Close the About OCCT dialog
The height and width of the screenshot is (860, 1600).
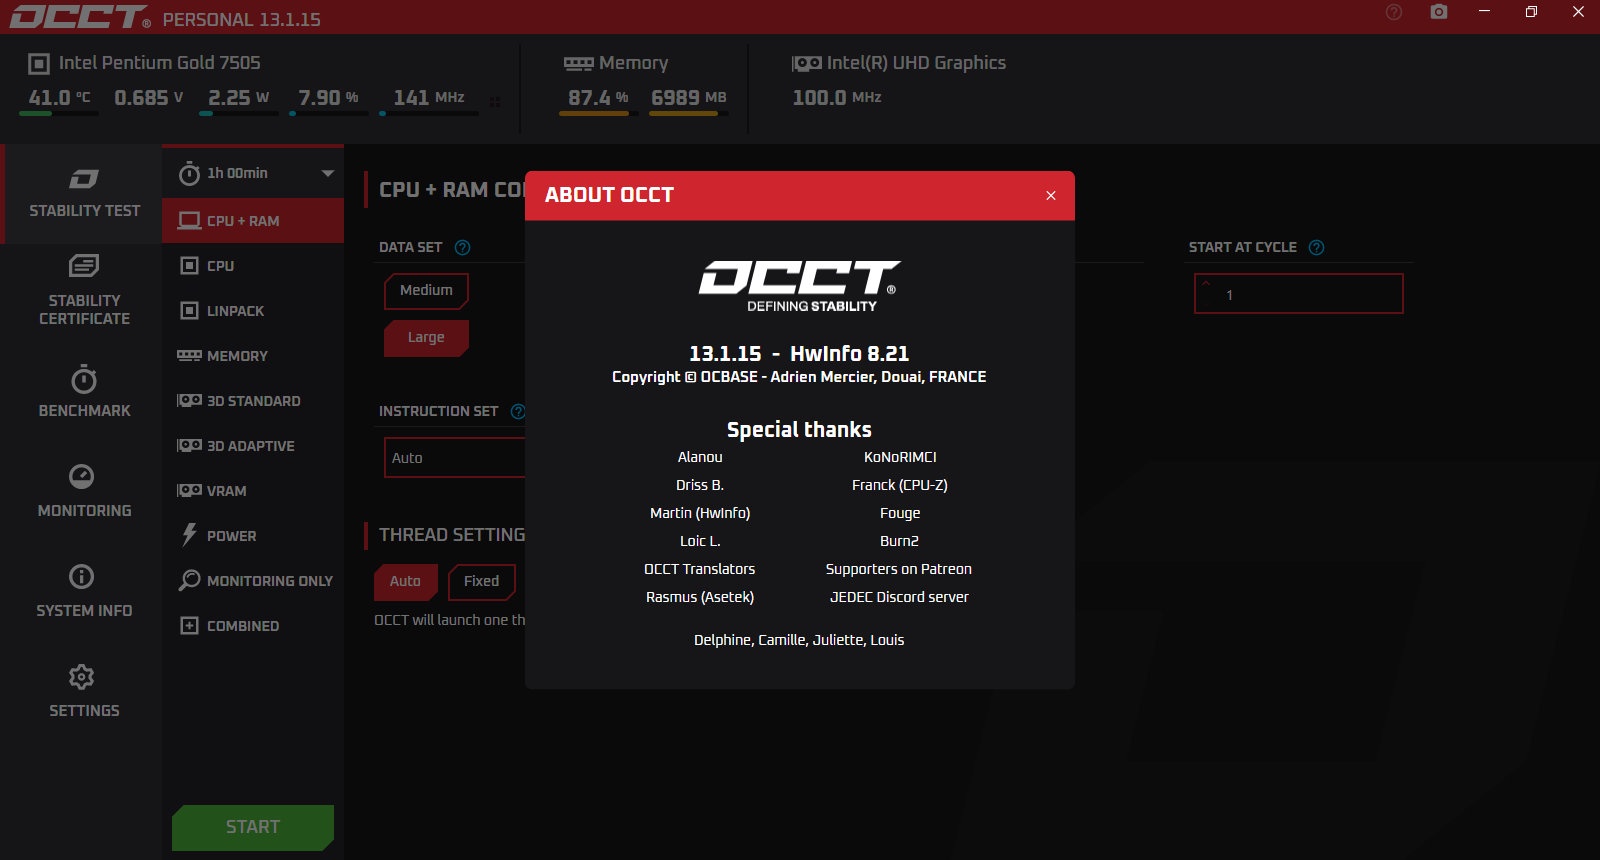1051,195
